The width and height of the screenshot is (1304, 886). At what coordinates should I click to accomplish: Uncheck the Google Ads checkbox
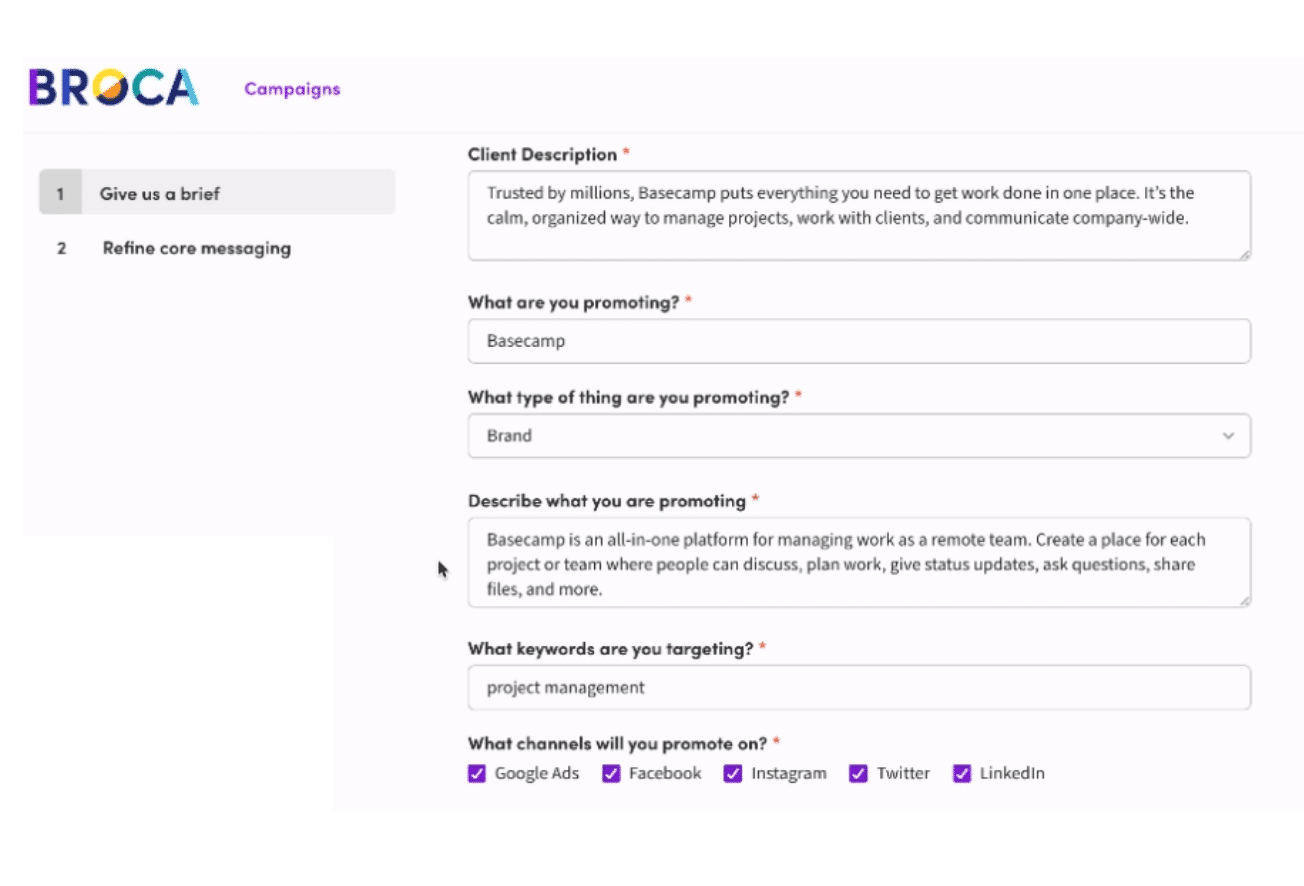(x=477, y=773)
